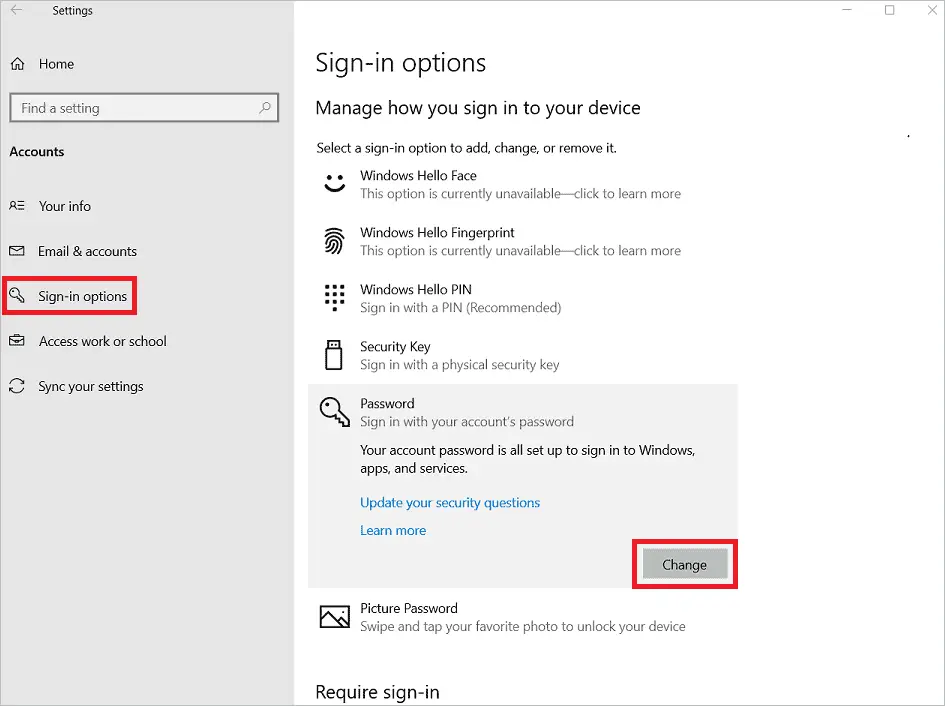Screen dimensions: 945x706
Task: Click the Email & accounts envelope icon
Action: click(x=17, y=251)
